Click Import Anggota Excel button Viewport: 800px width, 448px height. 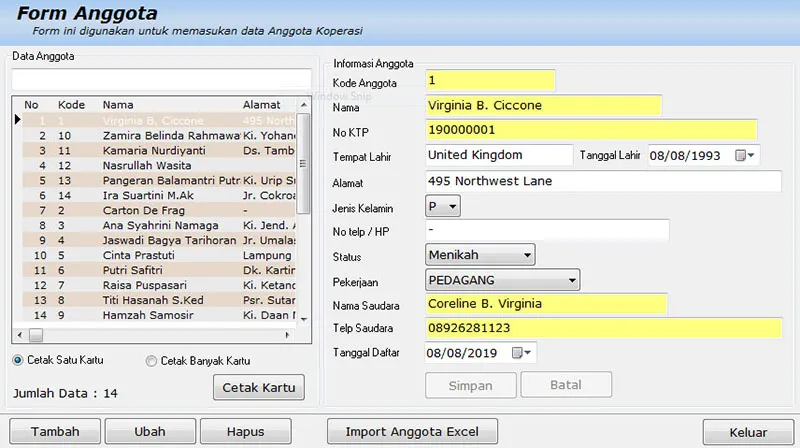(x=412, y=432)
